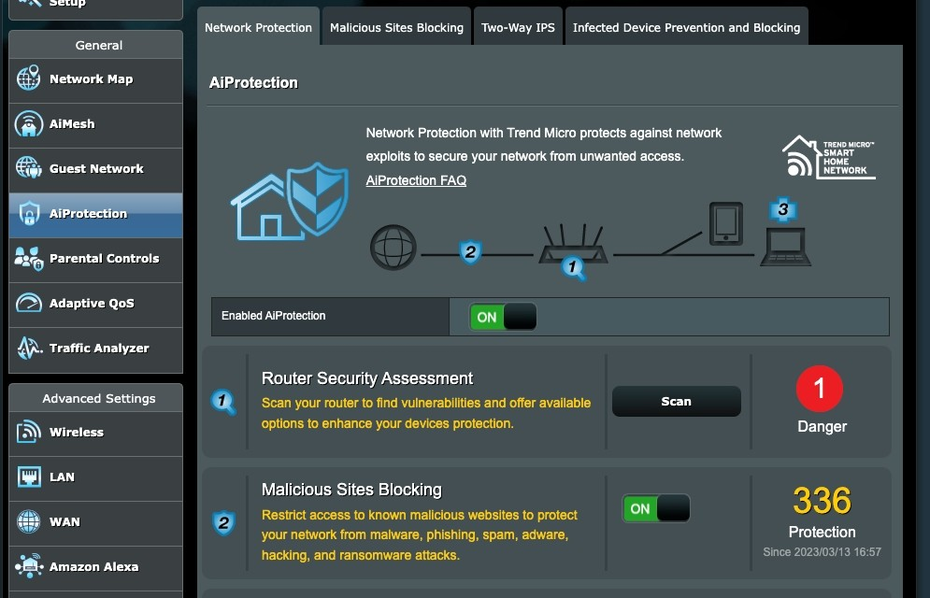Click the Trend Micro Smart Home Network logo
Screen dimensions: 930x598
pyautogui.click(x=829, y=157)
